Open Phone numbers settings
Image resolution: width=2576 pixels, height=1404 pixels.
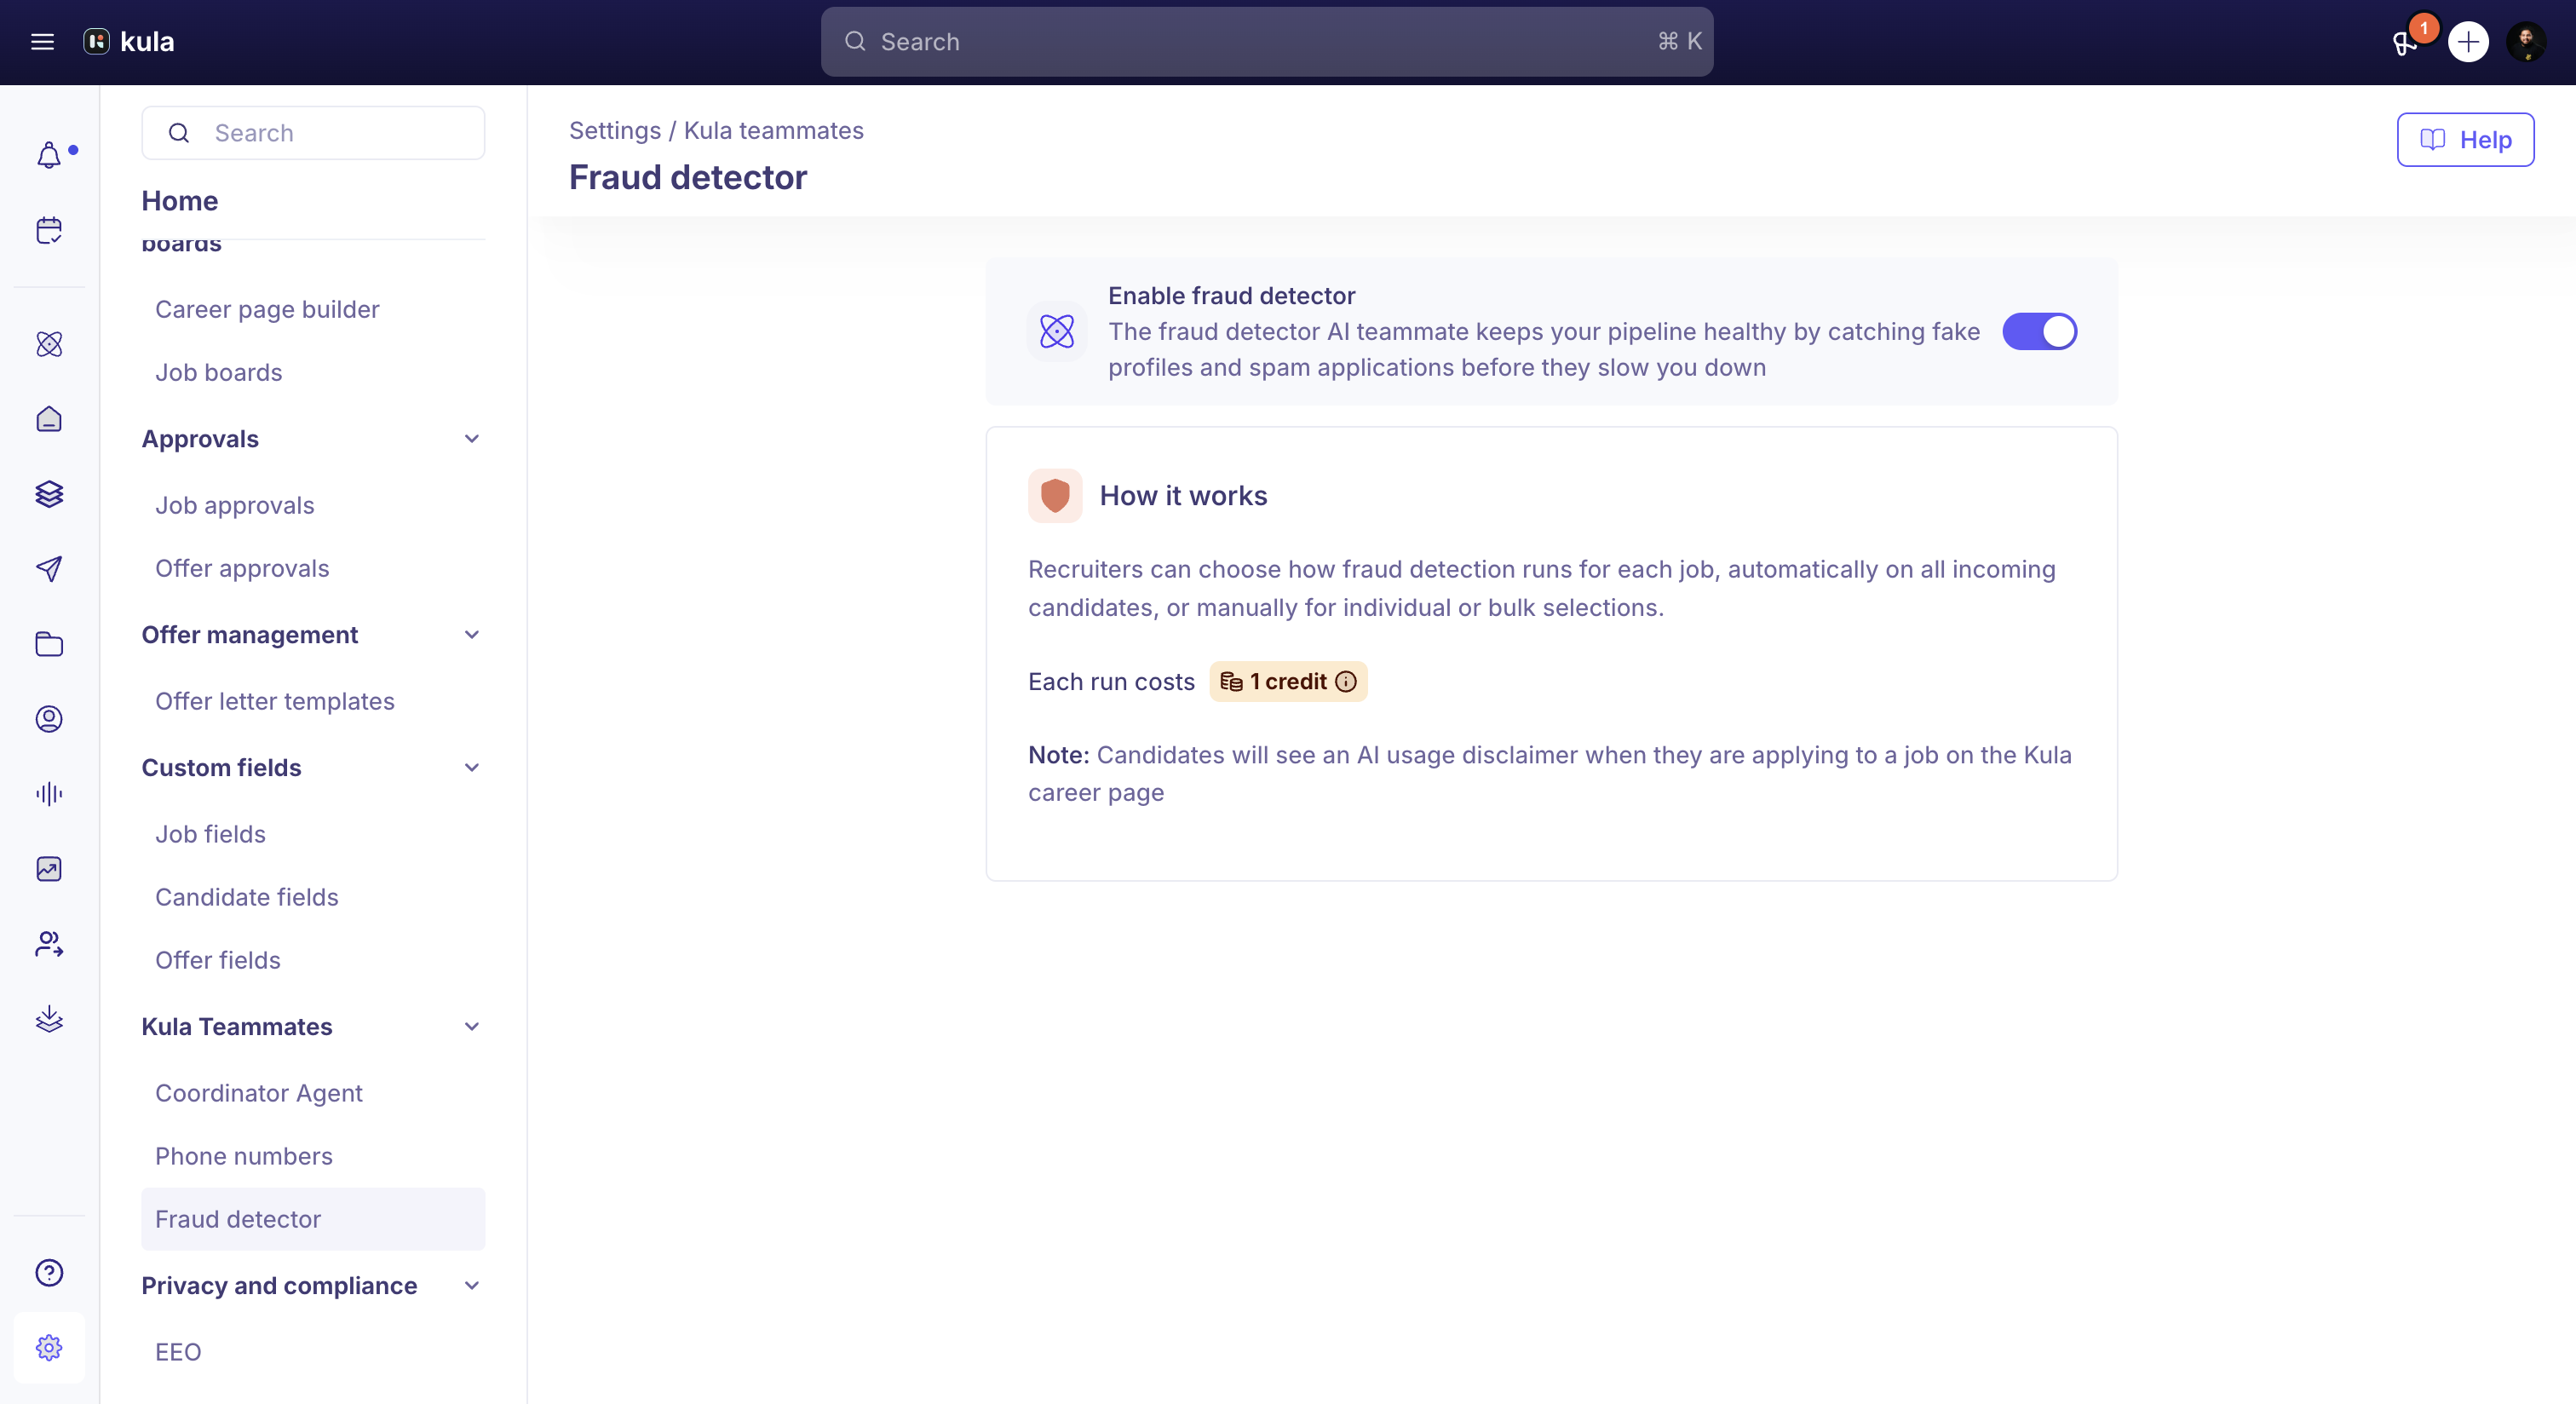click(x=244, y=1157)
